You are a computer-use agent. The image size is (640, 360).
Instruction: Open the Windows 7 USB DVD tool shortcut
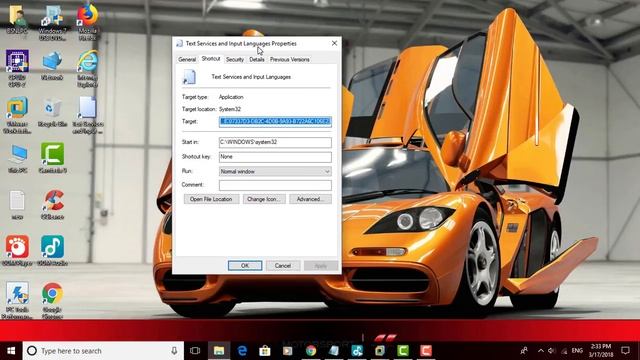[x=52, y=22]
